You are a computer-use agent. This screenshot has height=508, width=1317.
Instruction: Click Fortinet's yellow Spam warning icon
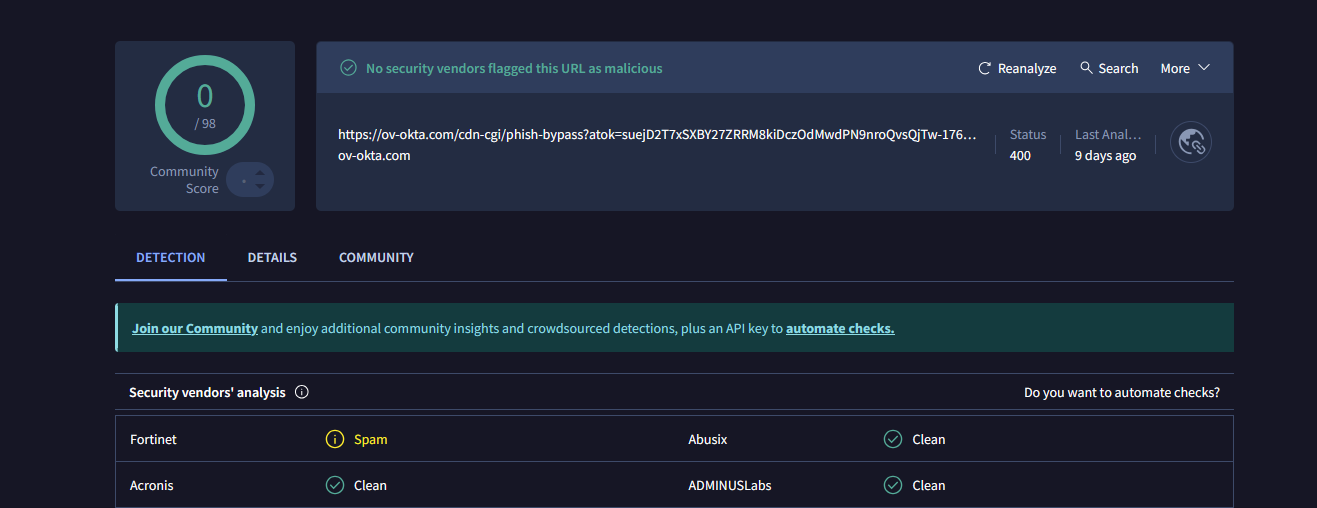point(335,439)
